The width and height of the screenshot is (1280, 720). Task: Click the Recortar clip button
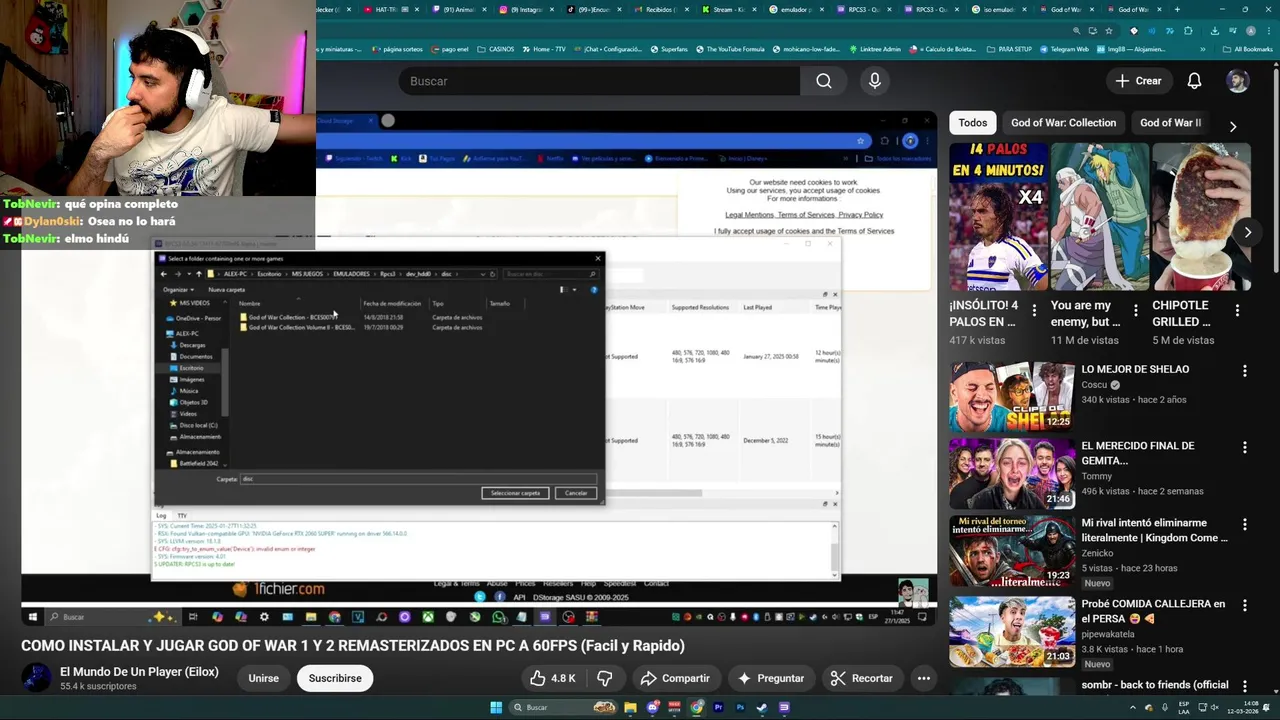861,678
